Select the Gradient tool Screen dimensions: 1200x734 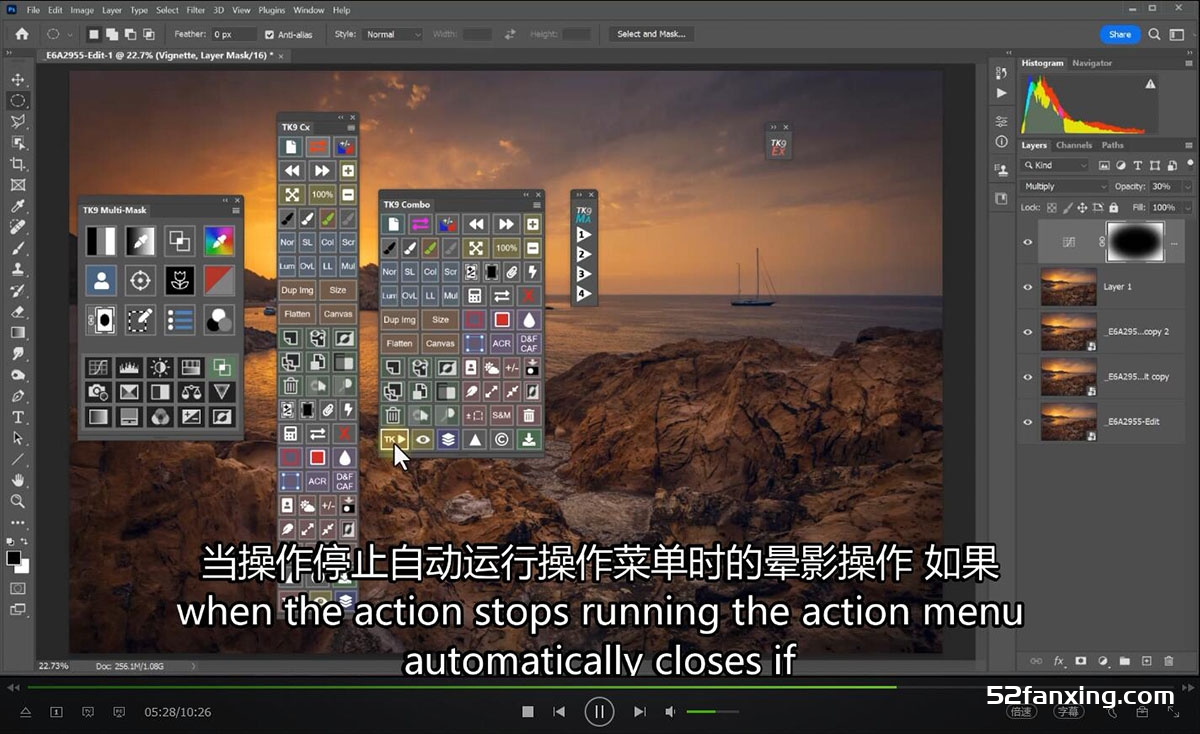click(18, 332)
